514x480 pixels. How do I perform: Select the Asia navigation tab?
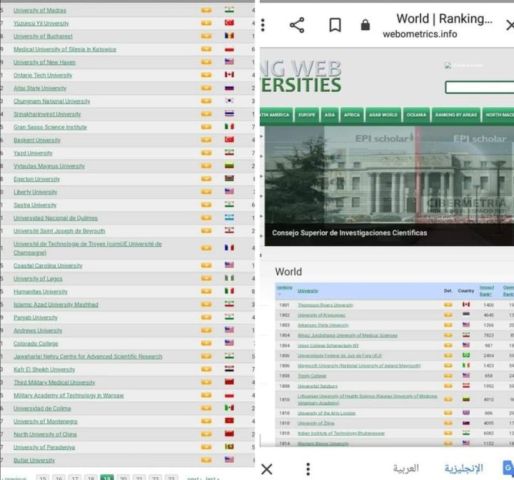pyautogui.click(x=330, y=115)
